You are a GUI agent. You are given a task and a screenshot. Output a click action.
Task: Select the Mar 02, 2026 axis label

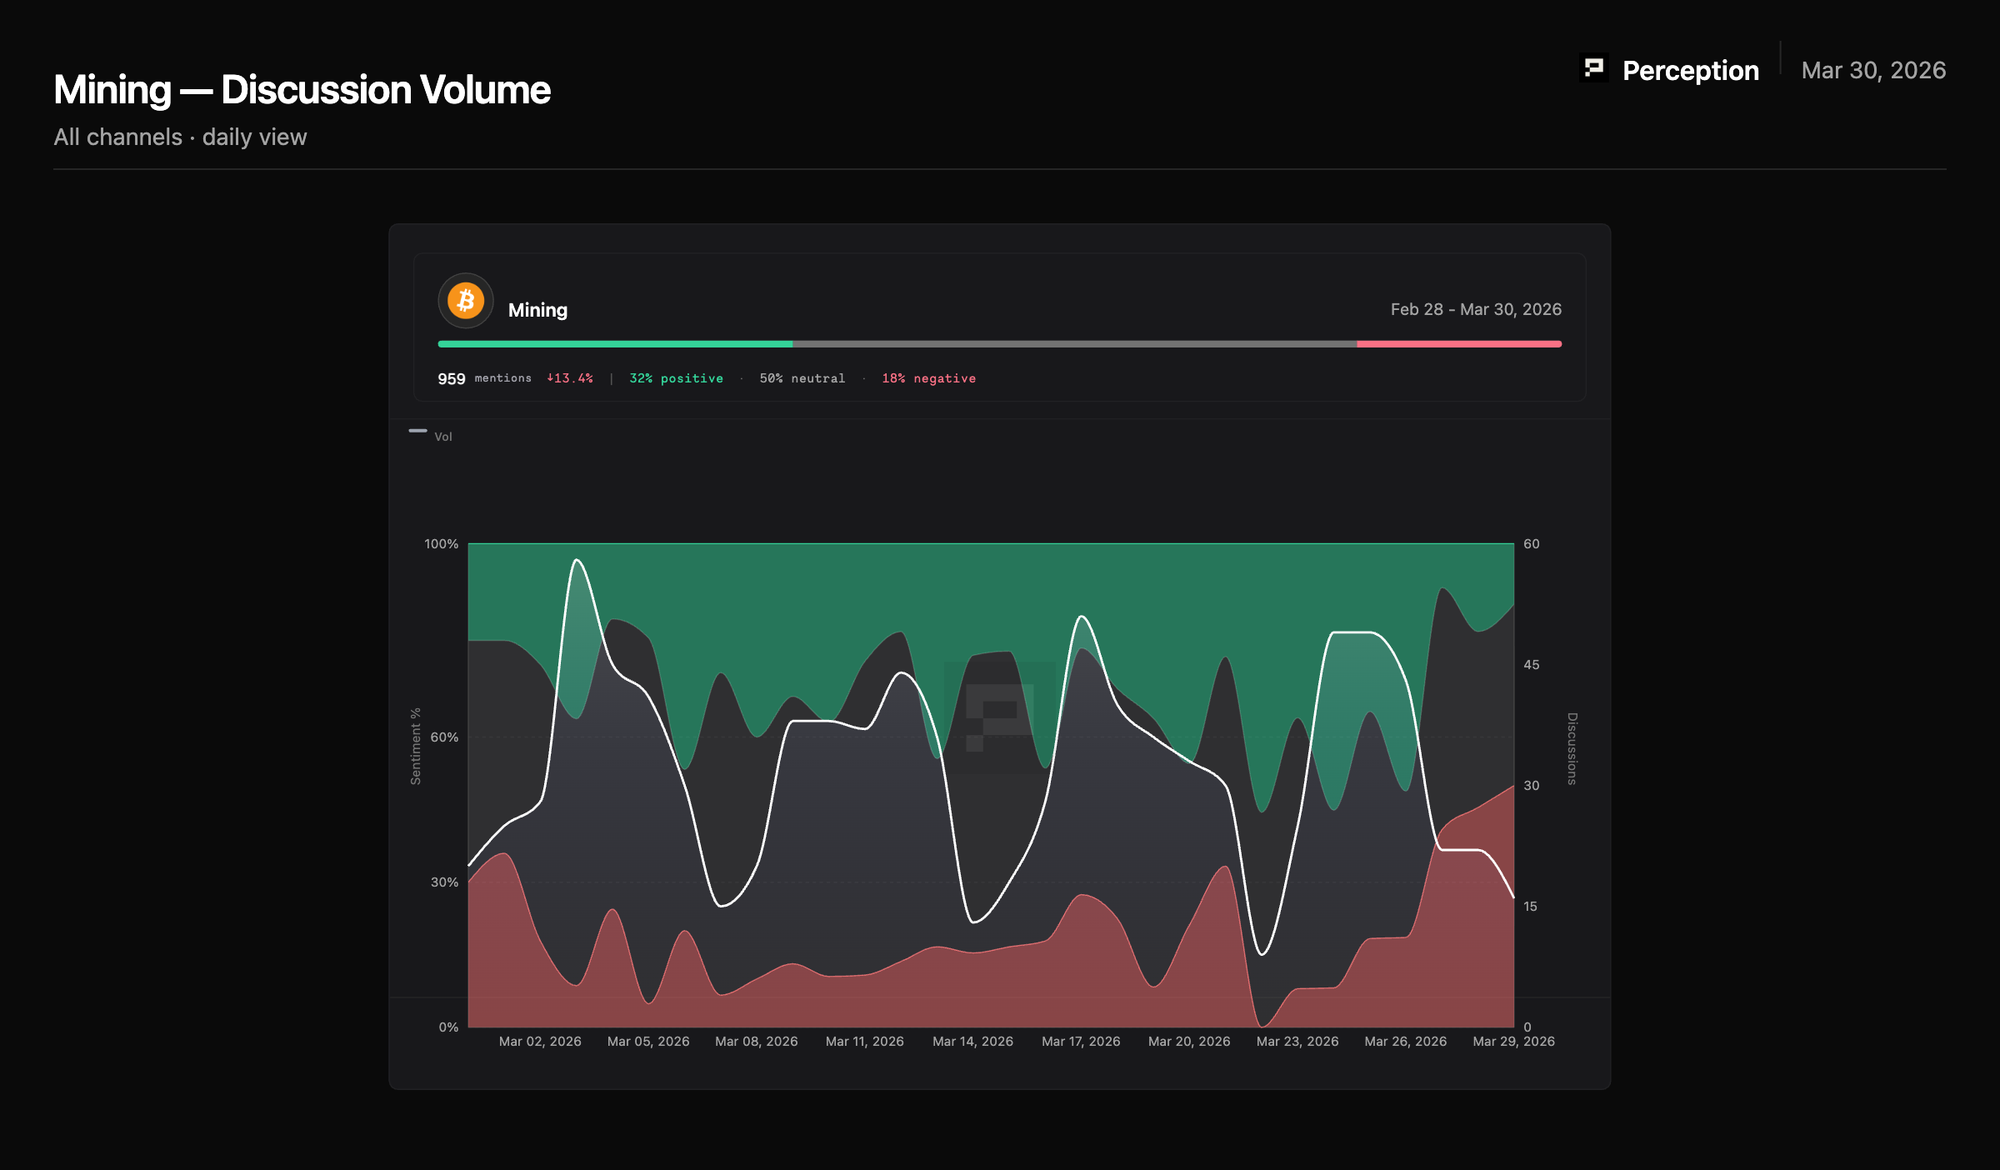[x=540, y=1042]
